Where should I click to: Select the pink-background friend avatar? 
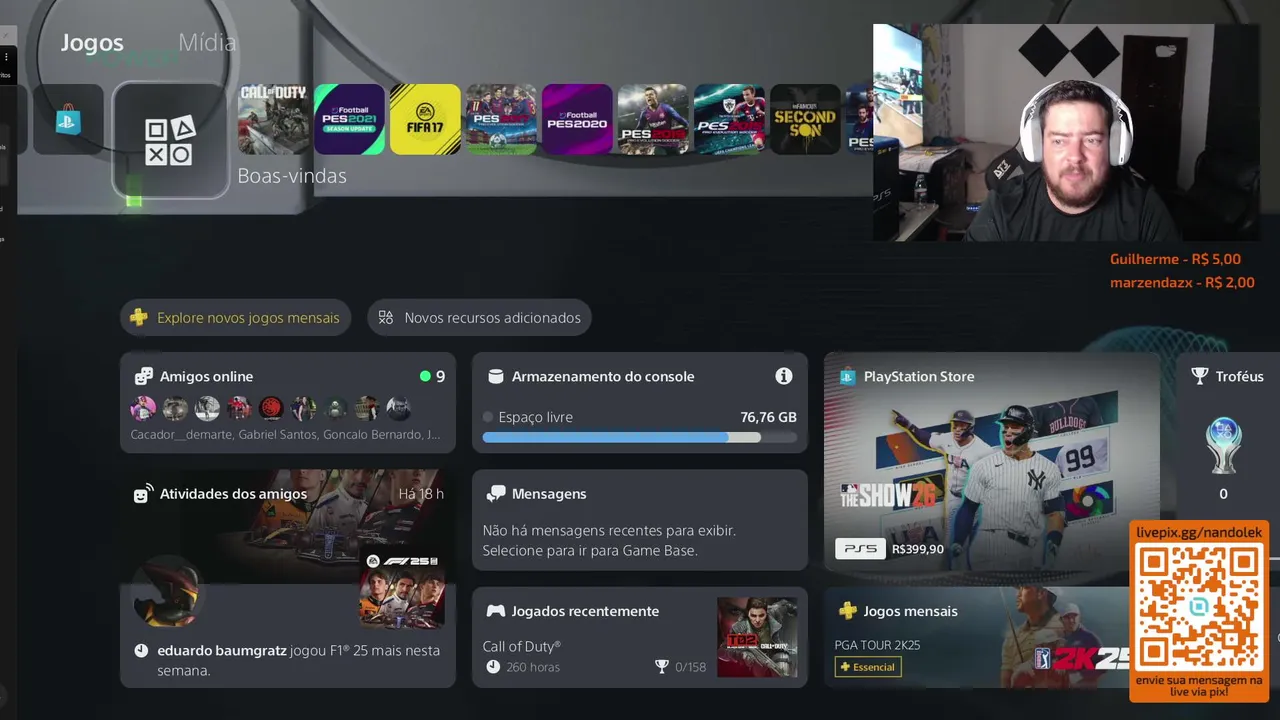click(x=143, y=408)
